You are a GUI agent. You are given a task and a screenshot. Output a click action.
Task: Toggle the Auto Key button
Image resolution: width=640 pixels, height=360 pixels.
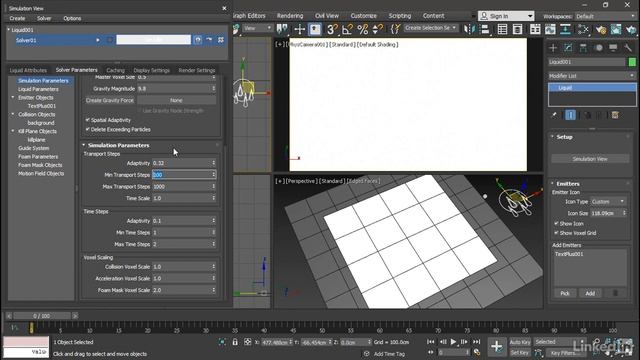tap(520, 342)
